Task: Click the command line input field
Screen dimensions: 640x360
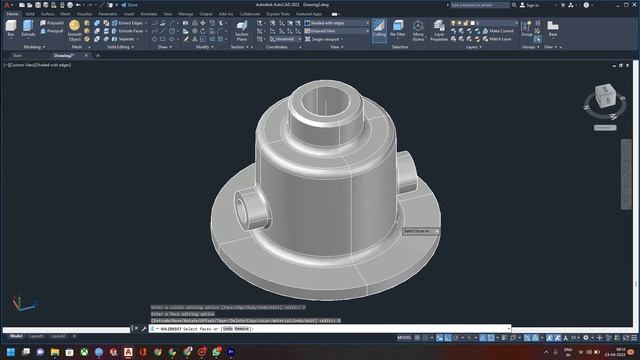Action: click(331, 329)
